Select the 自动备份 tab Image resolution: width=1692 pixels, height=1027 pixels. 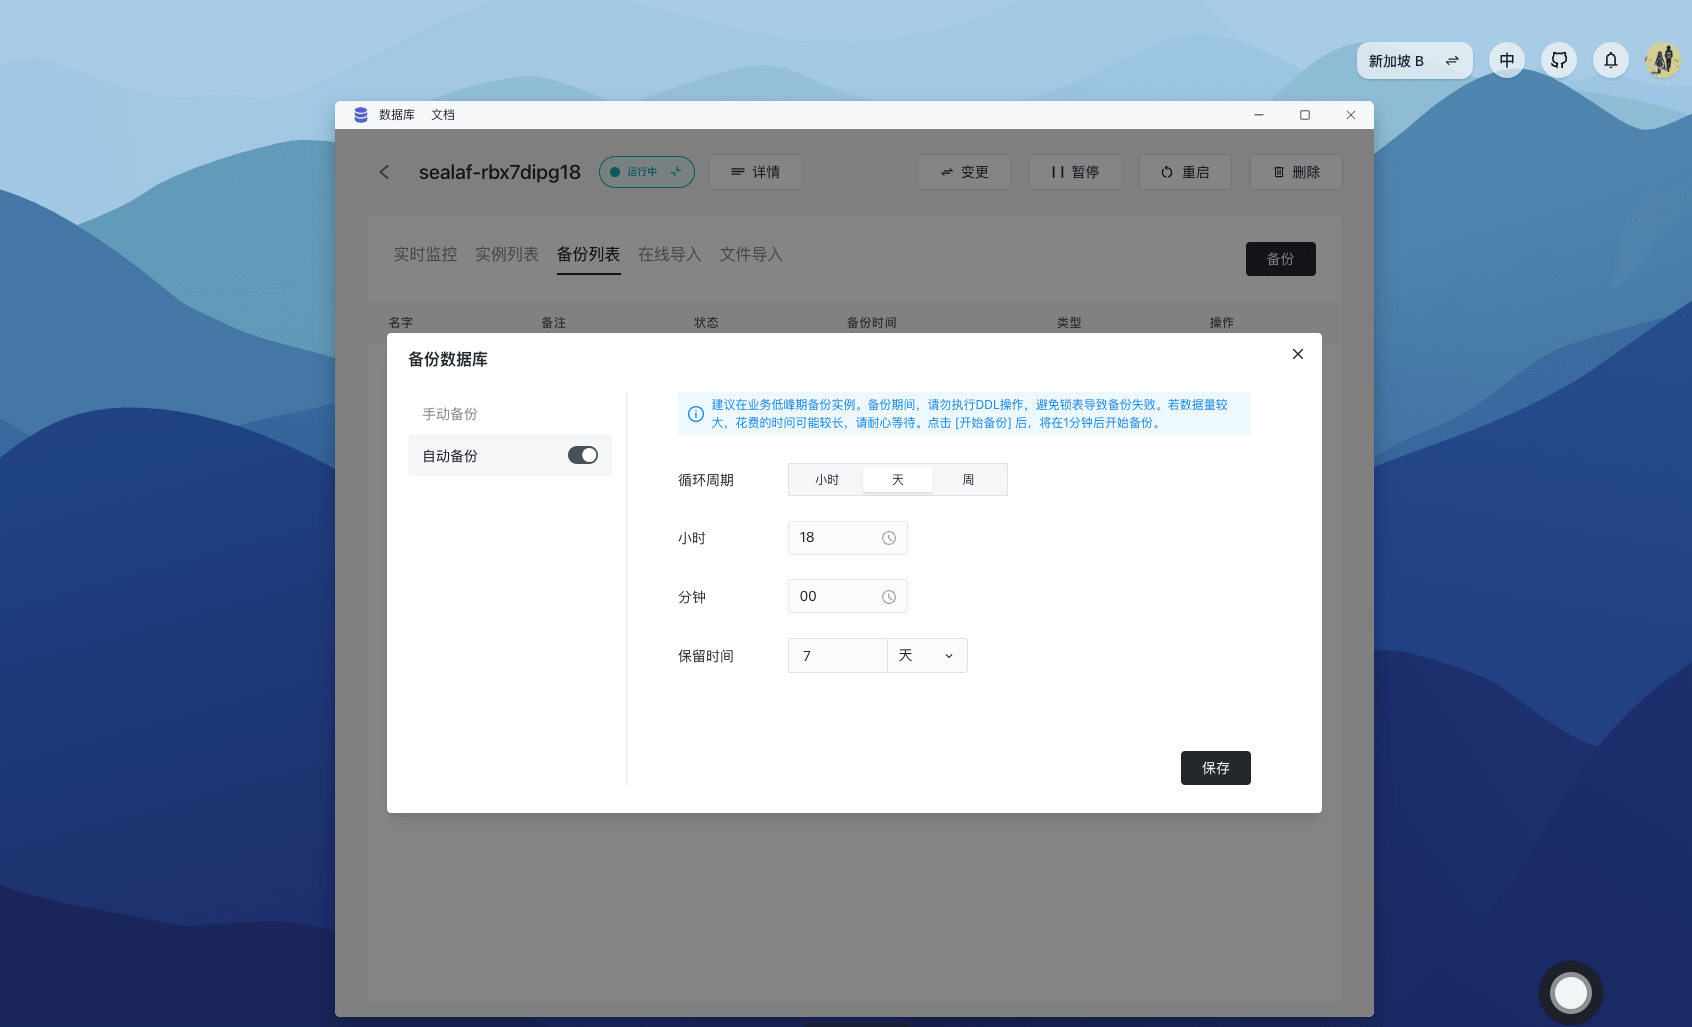point(510,455)
